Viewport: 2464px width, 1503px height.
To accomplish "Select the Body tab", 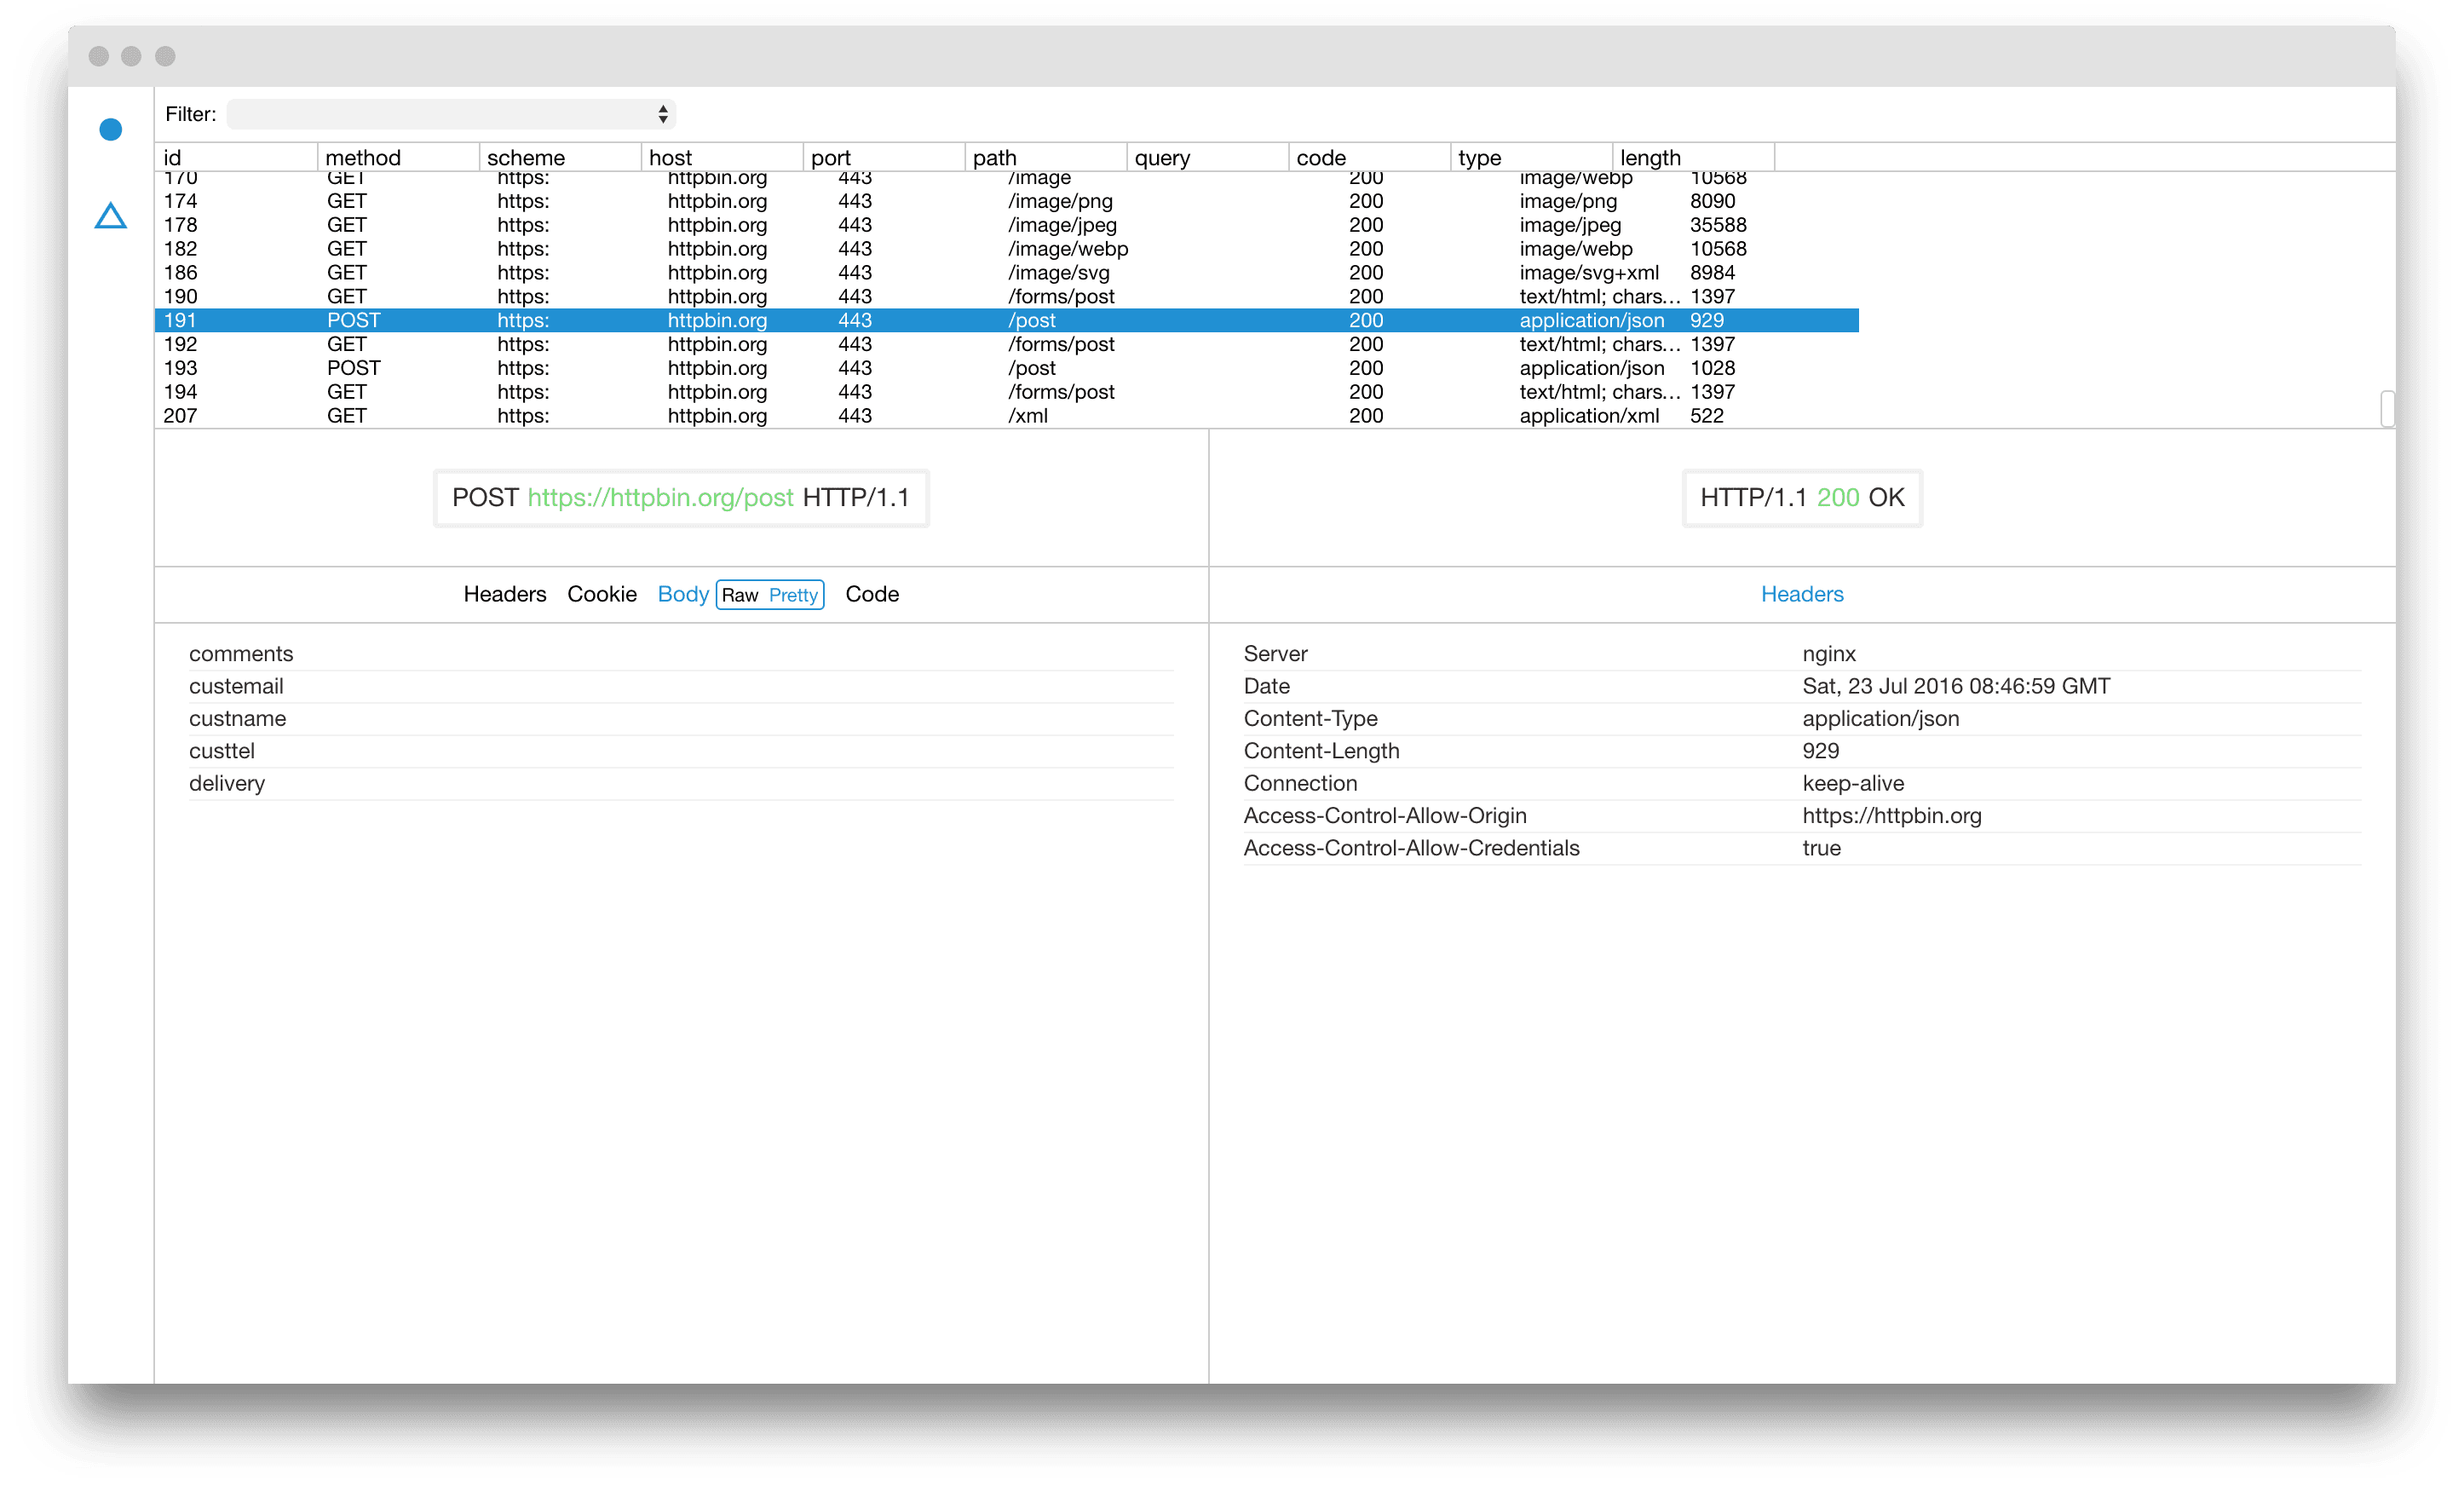I will click(x=683, y=594).
